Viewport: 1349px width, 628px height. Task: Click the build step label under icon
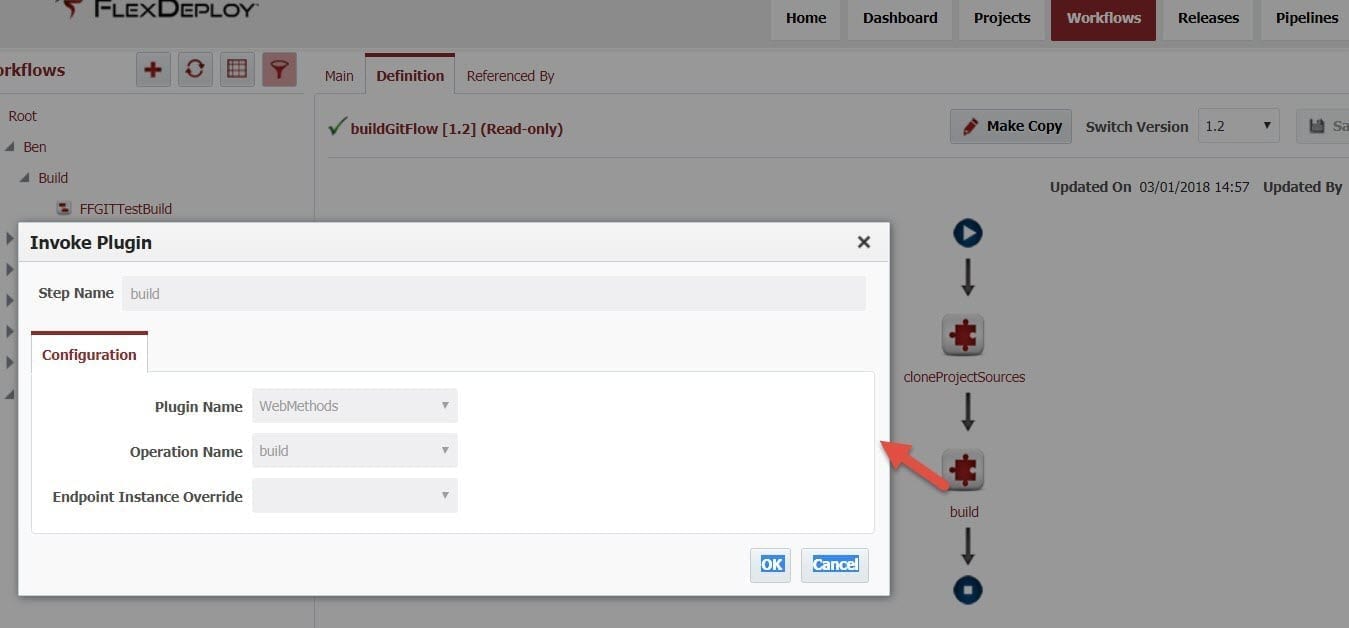pyautogui.click(x=964, y=512)
